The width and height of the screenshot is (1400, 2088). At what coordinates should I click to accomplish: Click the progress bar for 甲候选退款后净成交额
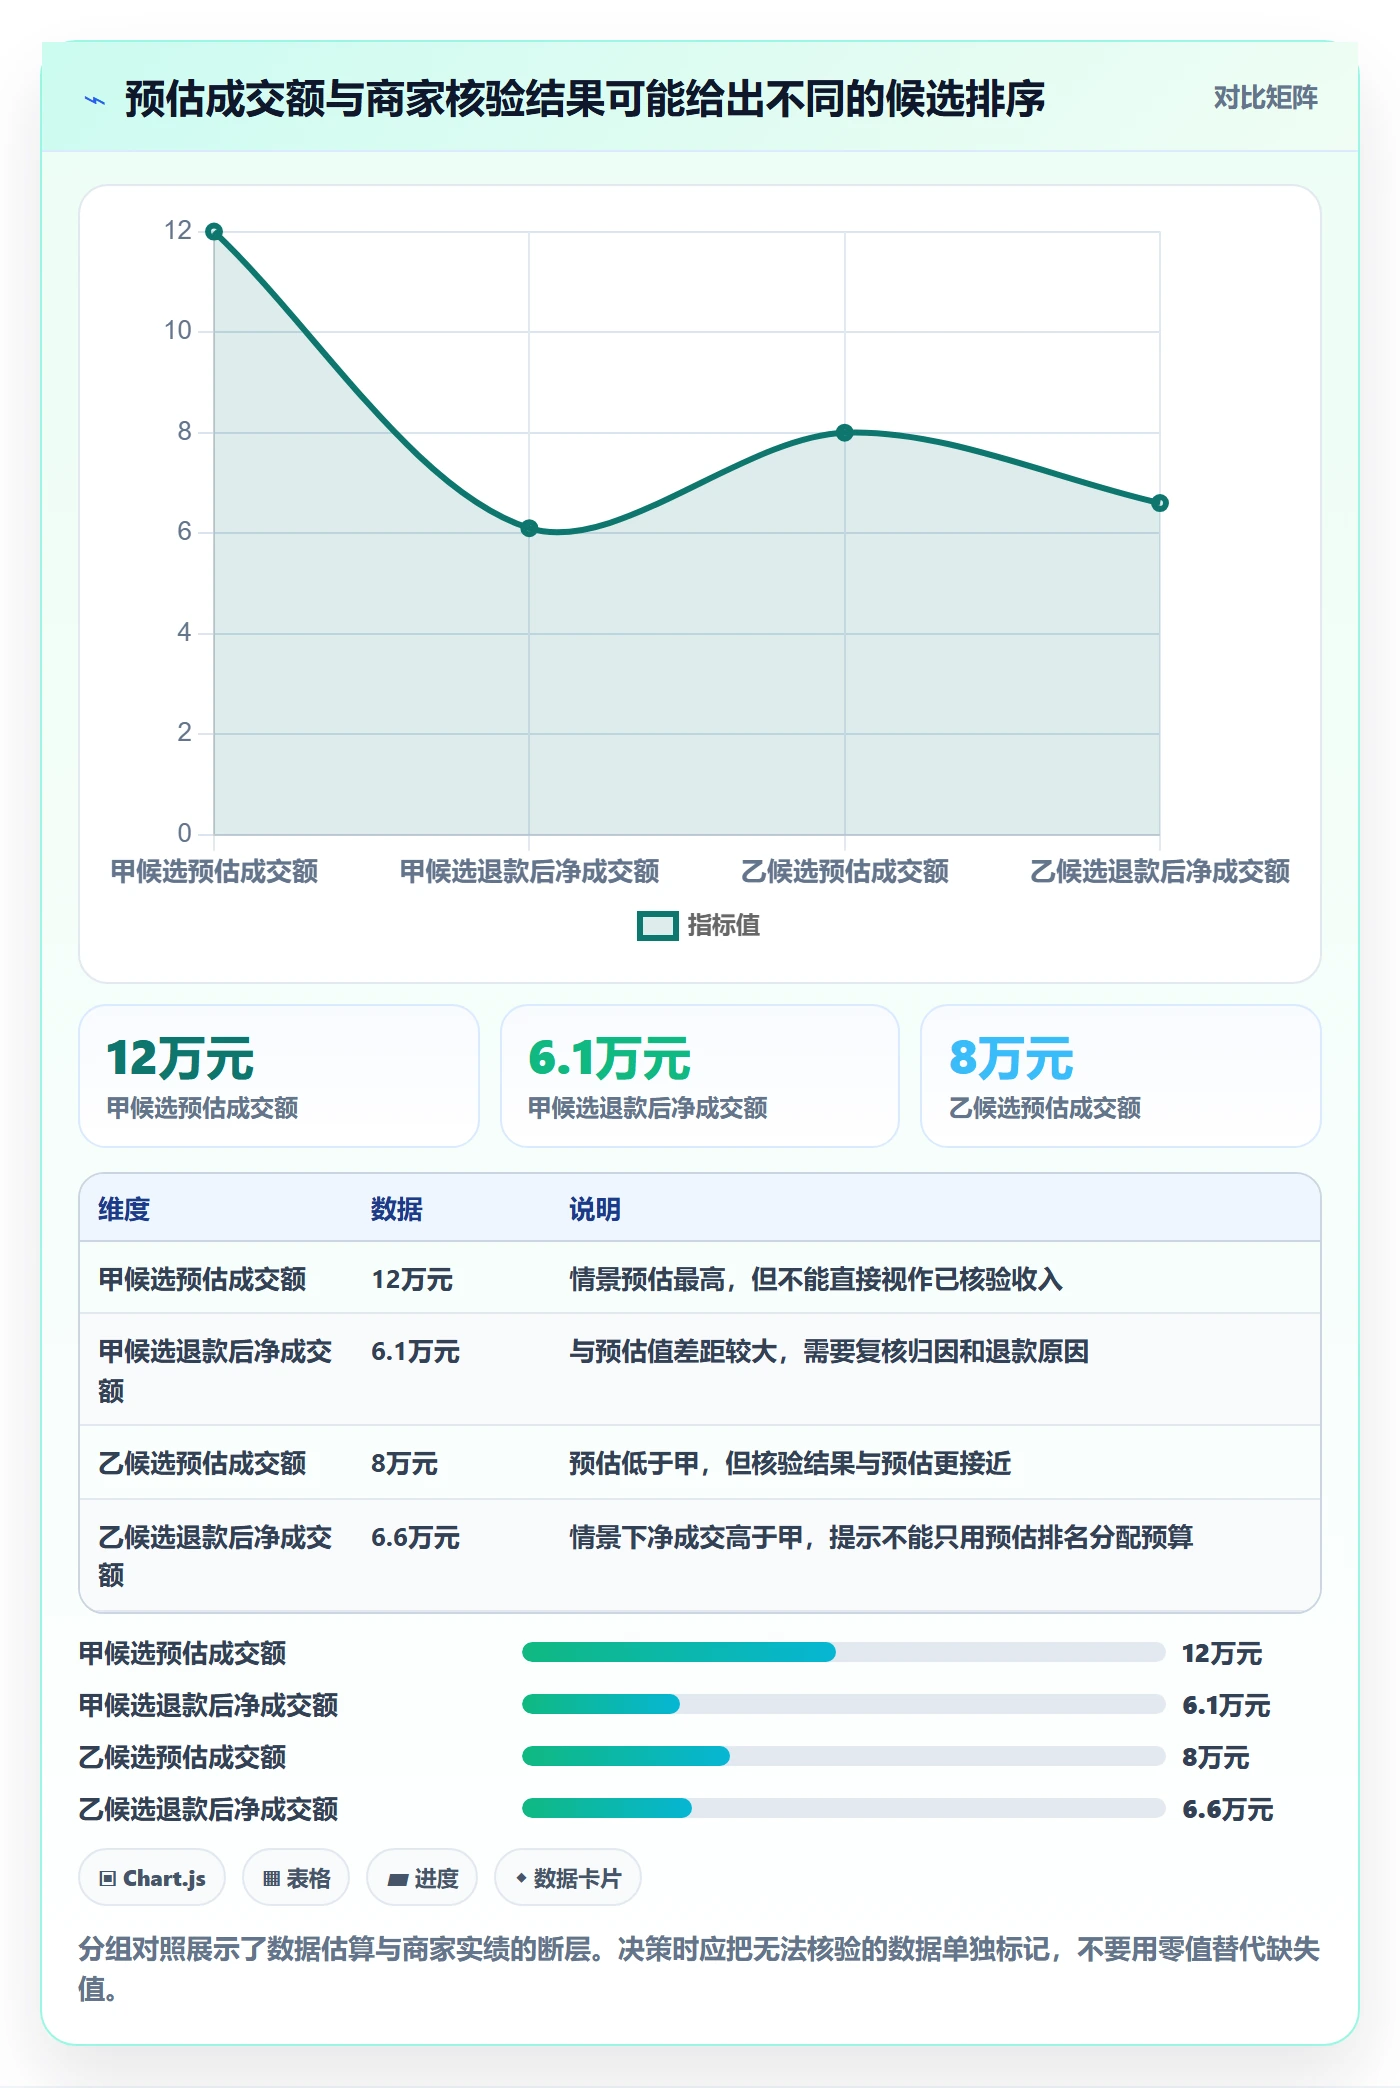pyautogui.click(x=843, y=1704)
